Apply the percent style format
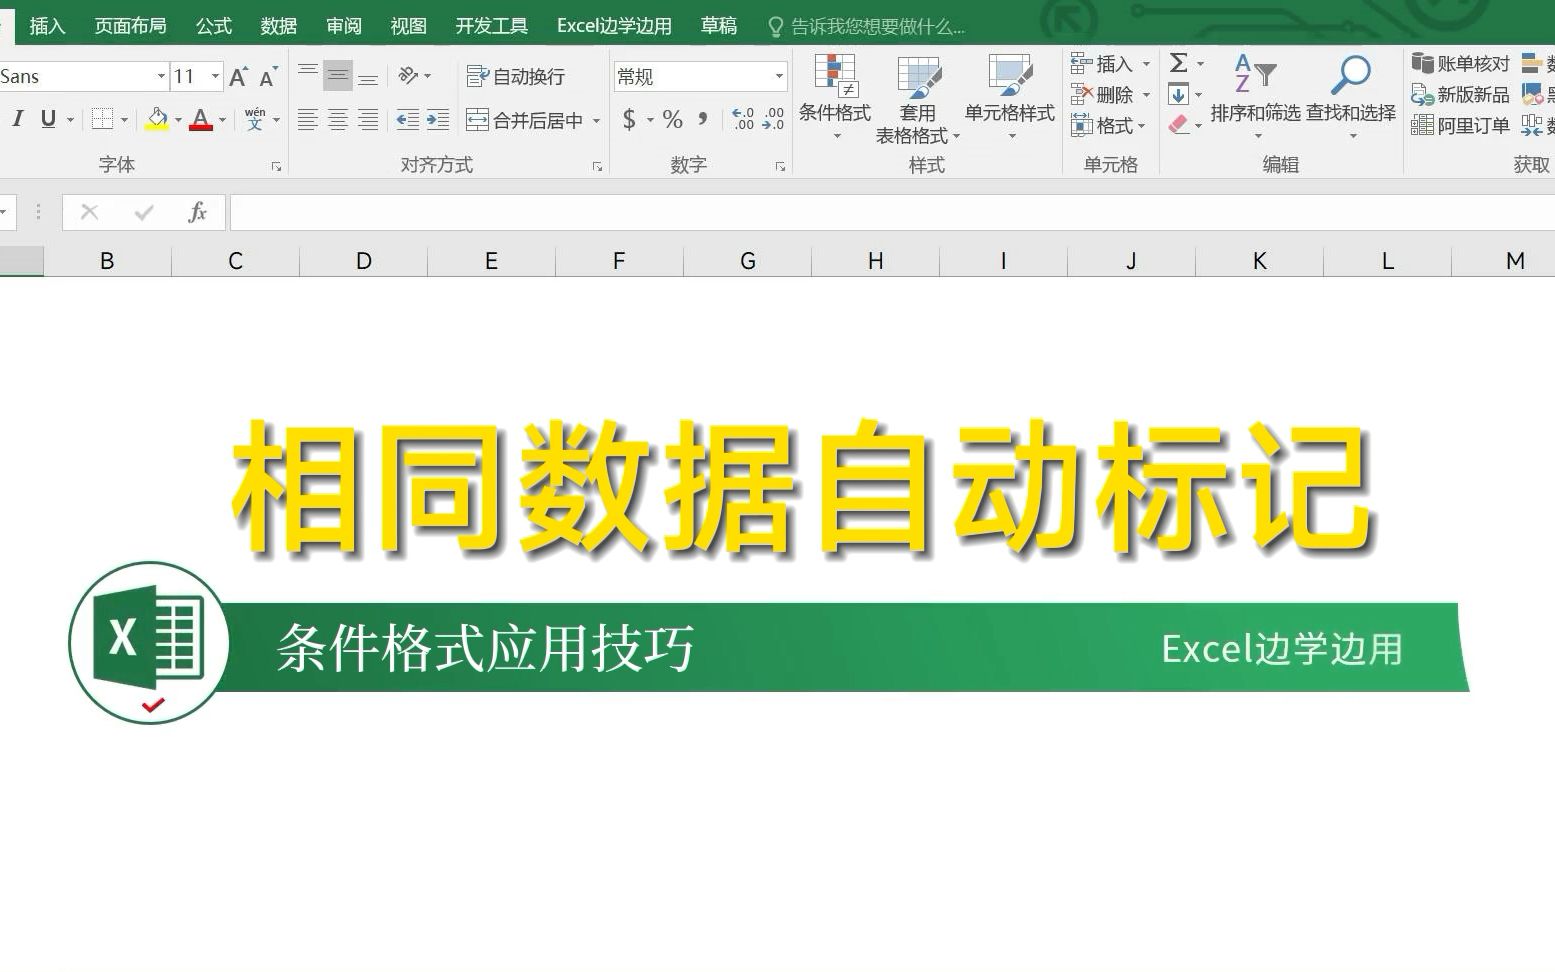Image resolution: width=1555 pixels, height=972 pixels. [x=673, y=120]
